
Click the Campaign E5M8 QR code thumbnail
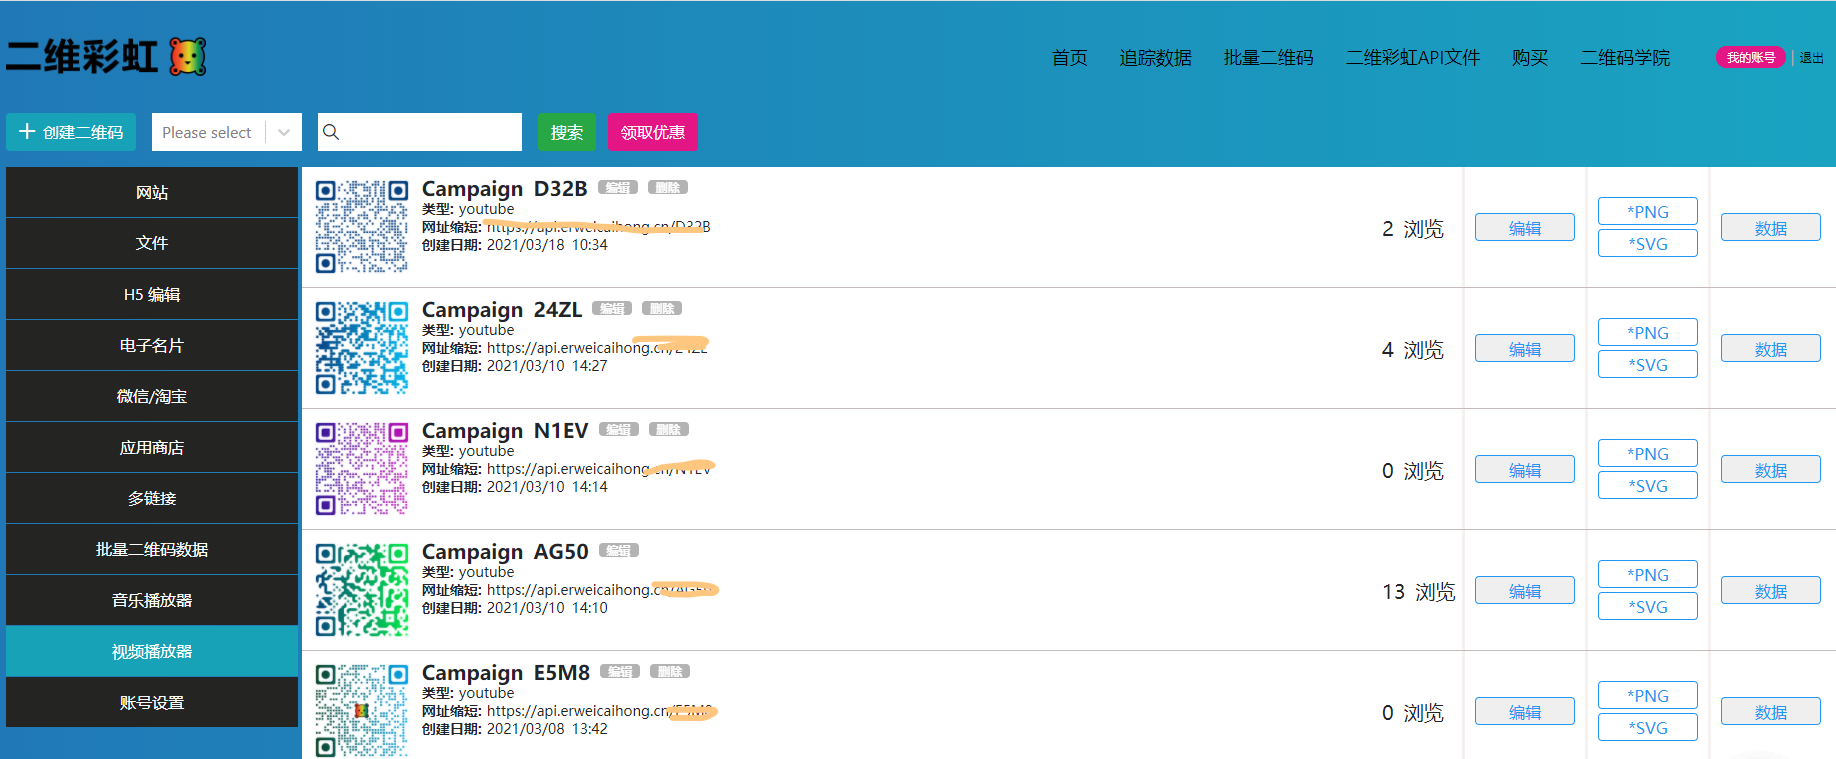click(362, 710)
